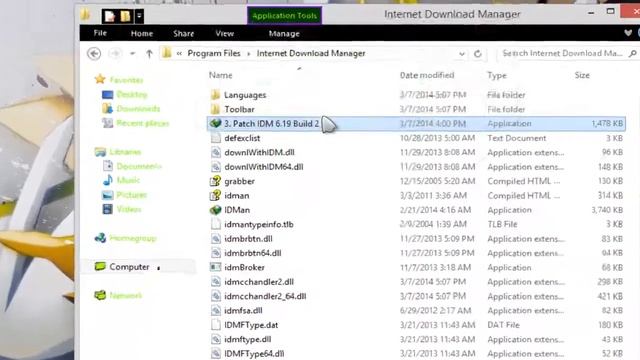Select the idman compiled HTML icon
640x360 pixels.
click(216, 196)
